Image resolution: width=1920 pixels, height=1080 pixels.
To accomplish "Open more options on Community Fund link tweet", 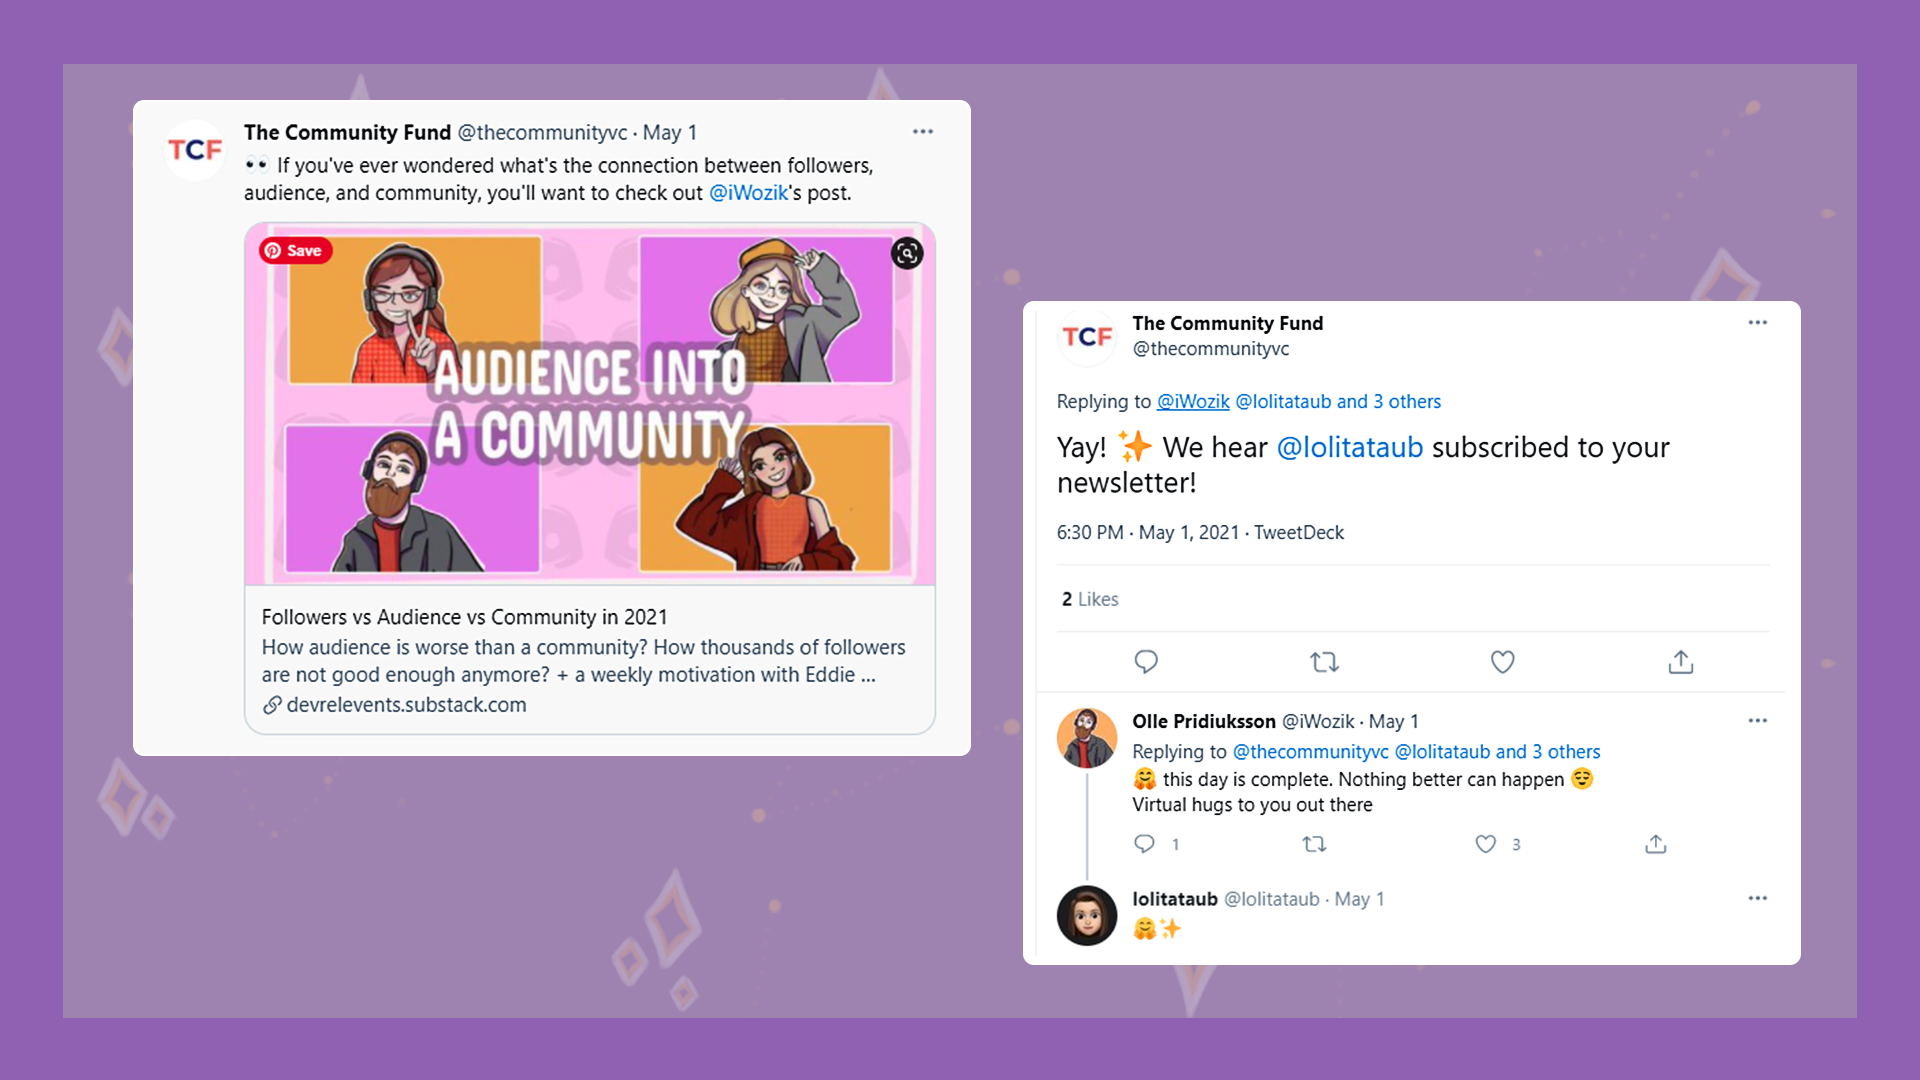I will 922,132.
